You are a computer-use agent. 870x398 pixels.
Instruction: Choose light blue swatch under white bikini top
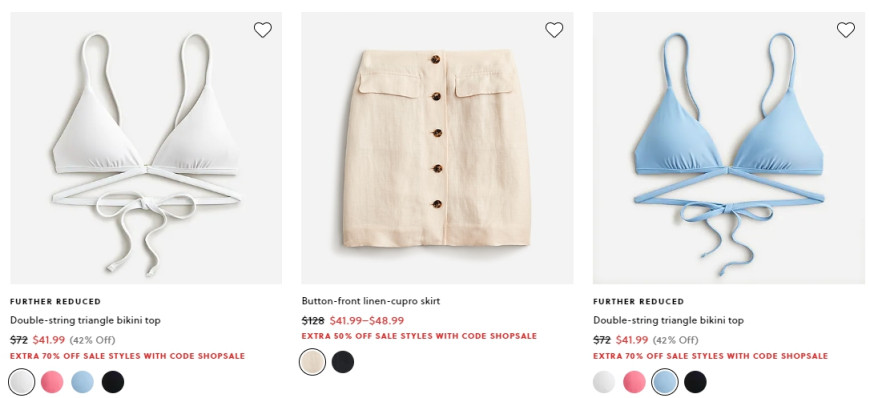(83, 382)
